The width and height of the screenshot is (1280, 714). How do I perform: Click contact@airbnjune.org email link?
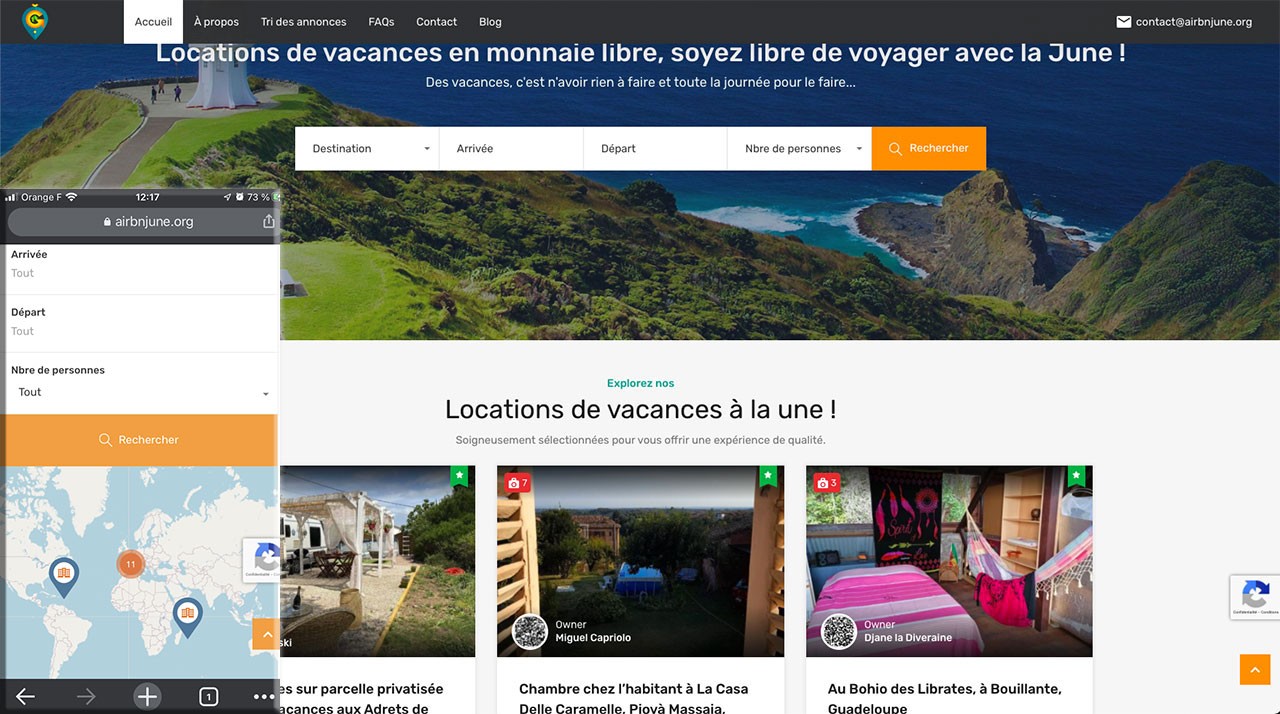pyautogui.click(x=1184, y=22)
